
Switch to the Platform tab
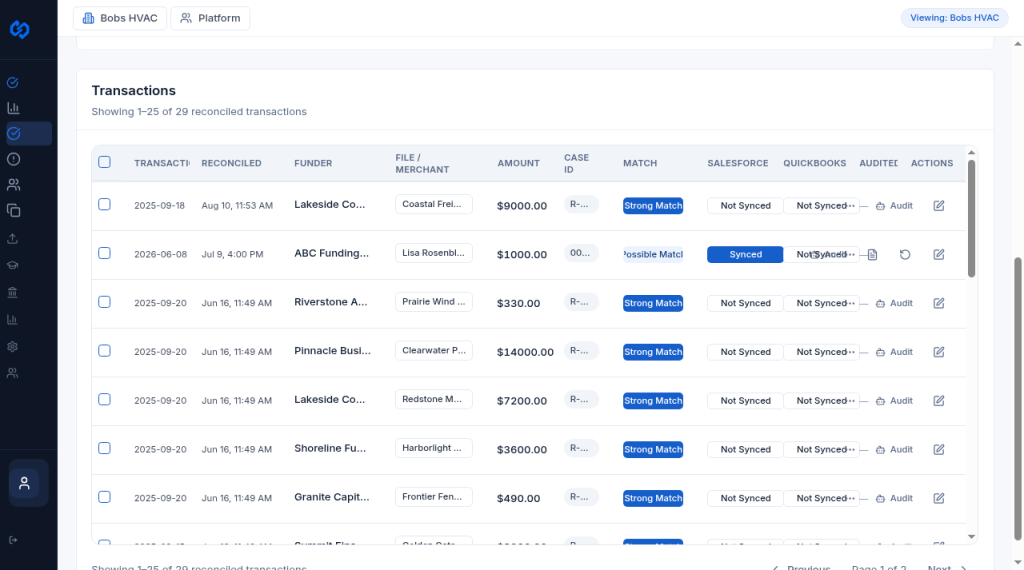pos(210,18)
